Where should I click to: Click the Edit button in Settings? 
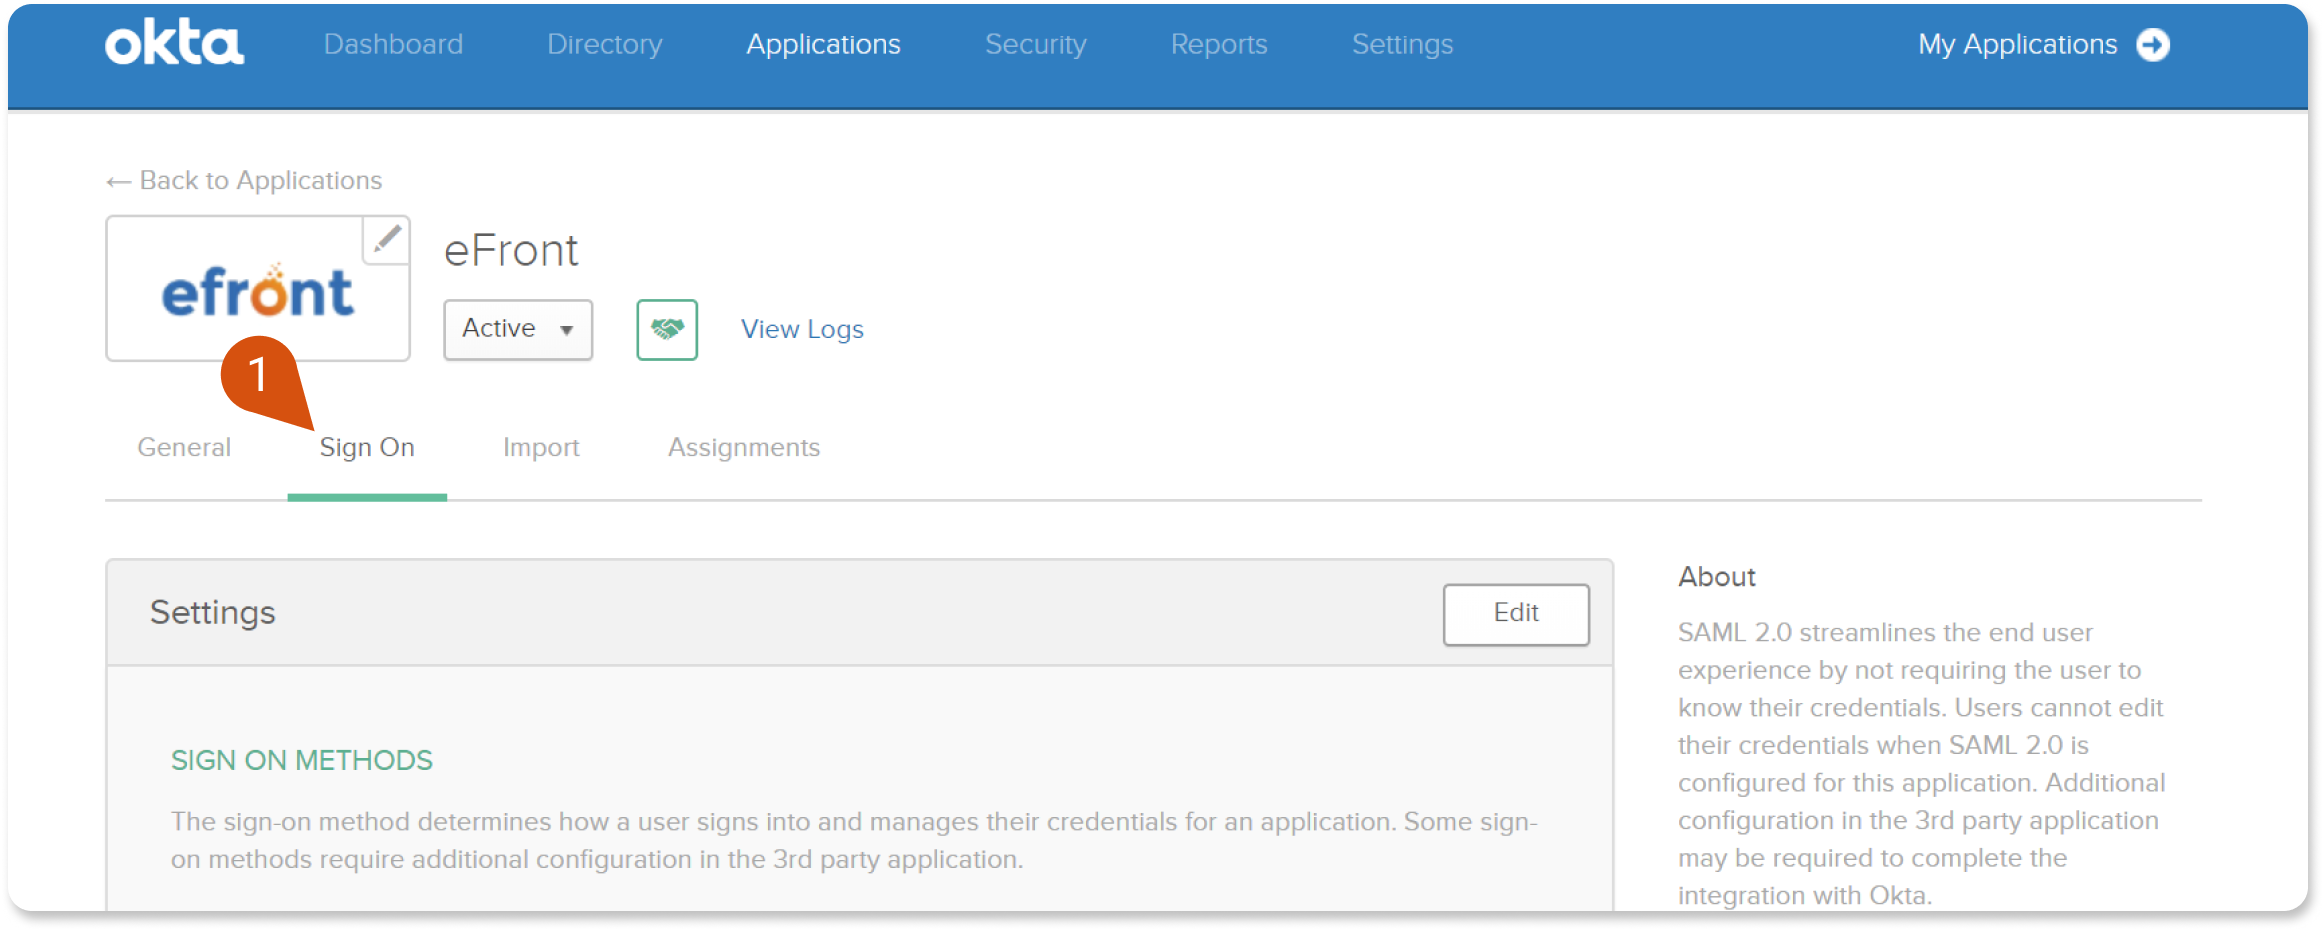[1516, 614]
